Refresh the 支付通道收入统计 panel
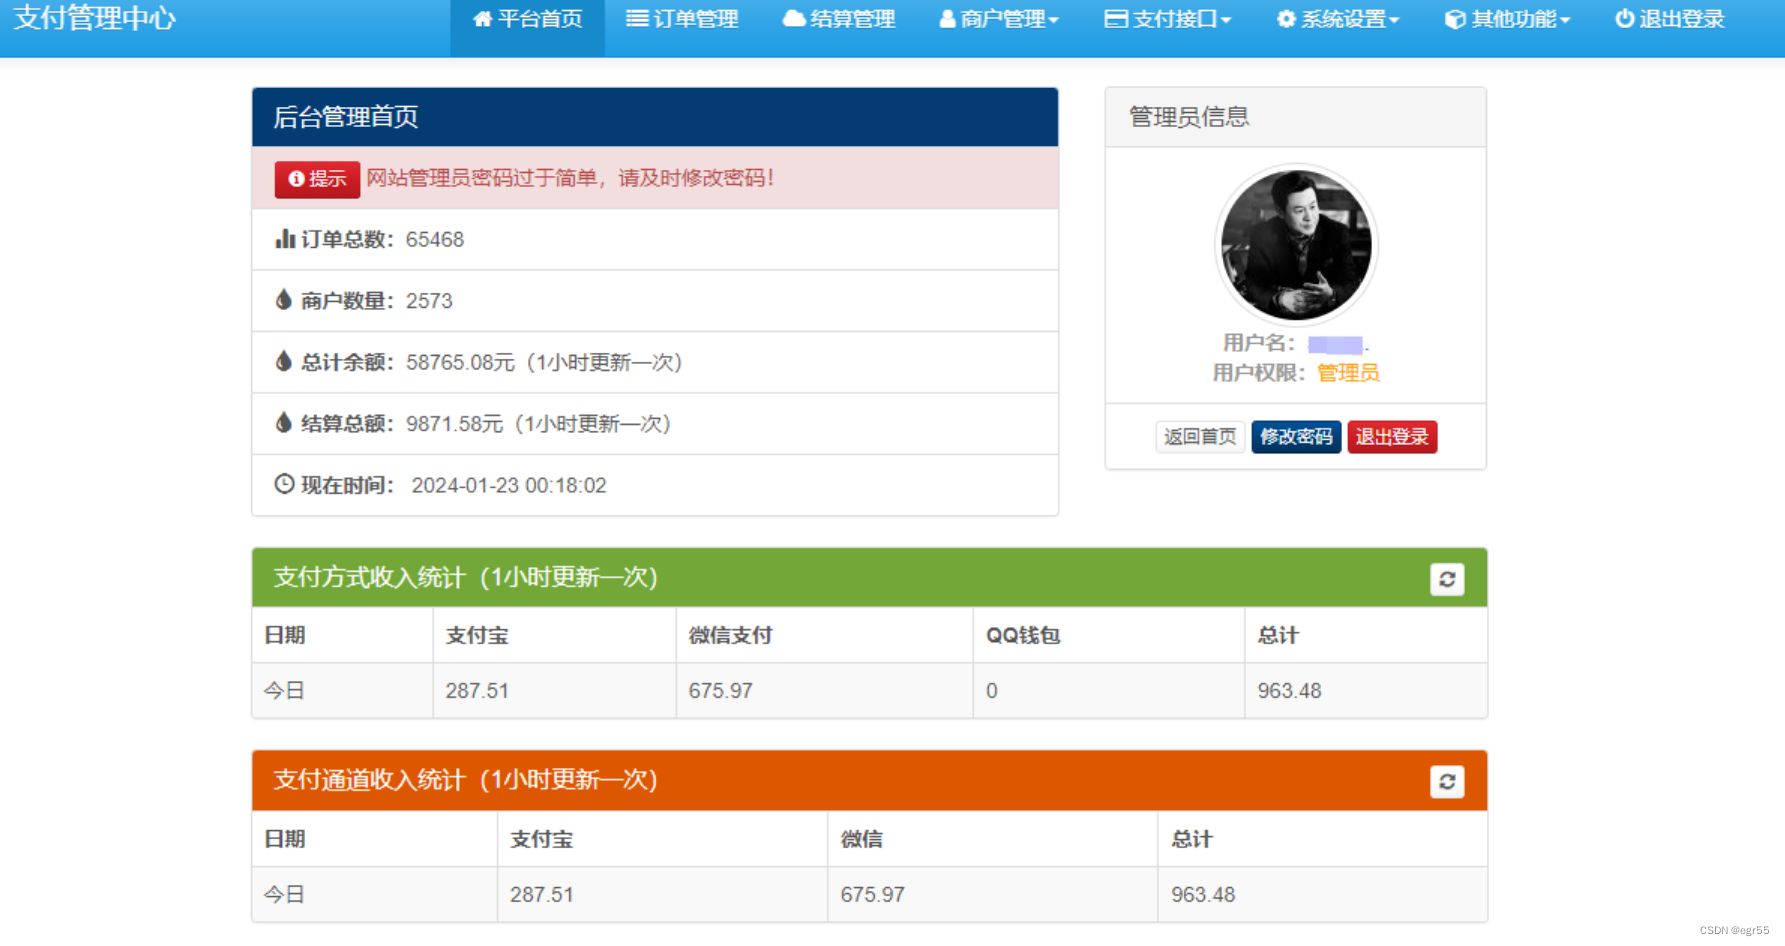 tap(1446, 782)
